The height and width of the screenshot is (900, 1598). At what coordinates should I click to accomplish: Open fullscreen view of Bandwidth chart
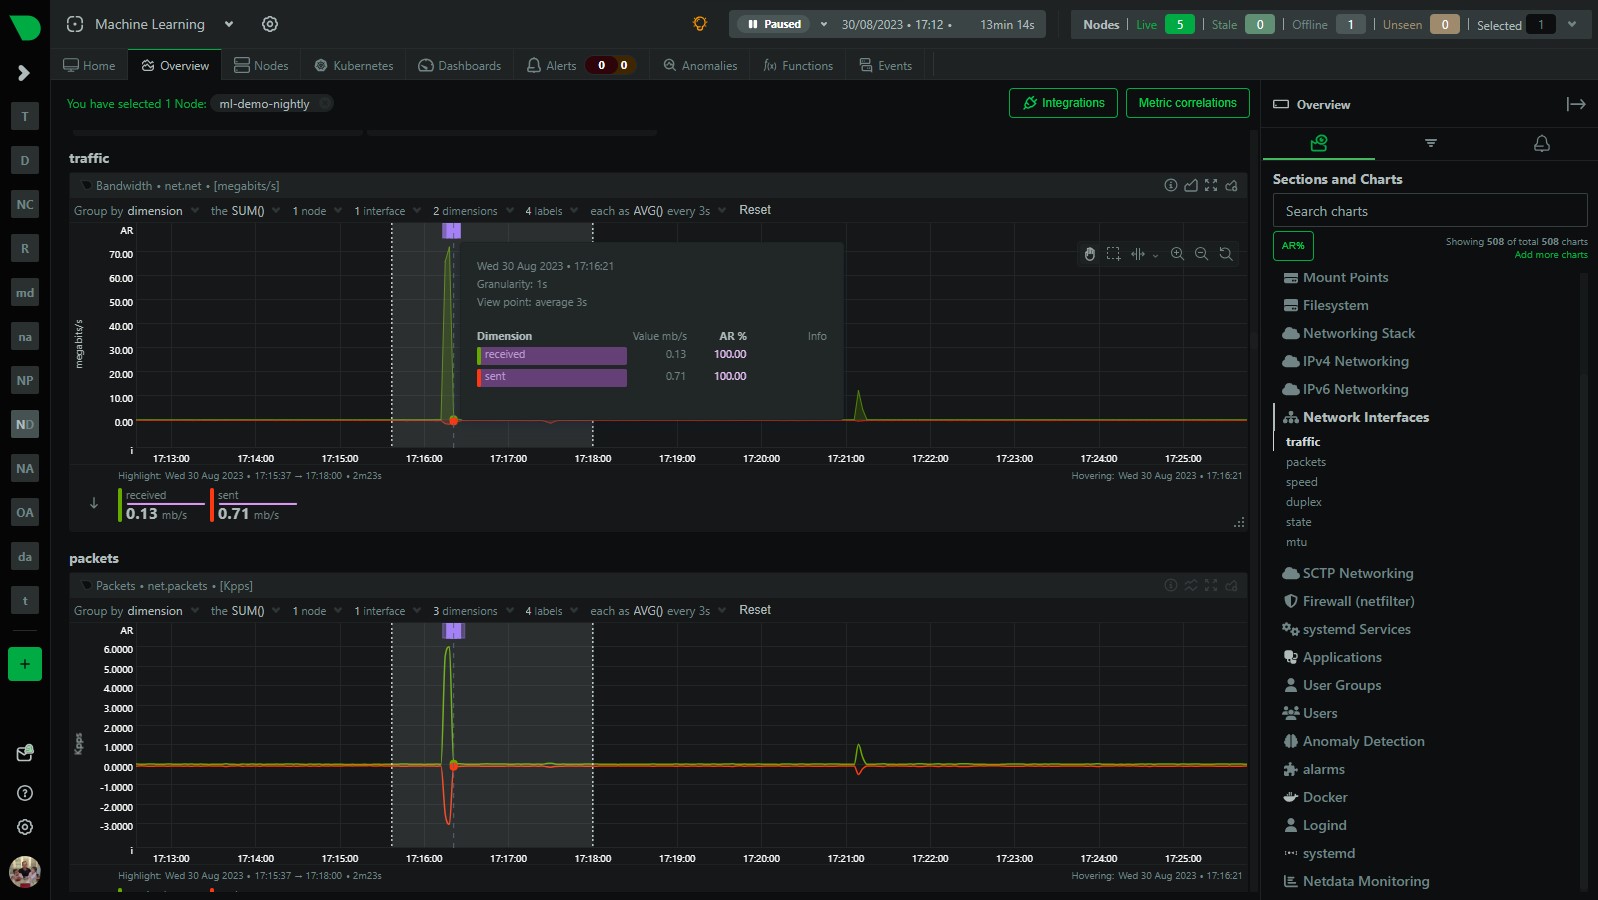pos(1211,185)
